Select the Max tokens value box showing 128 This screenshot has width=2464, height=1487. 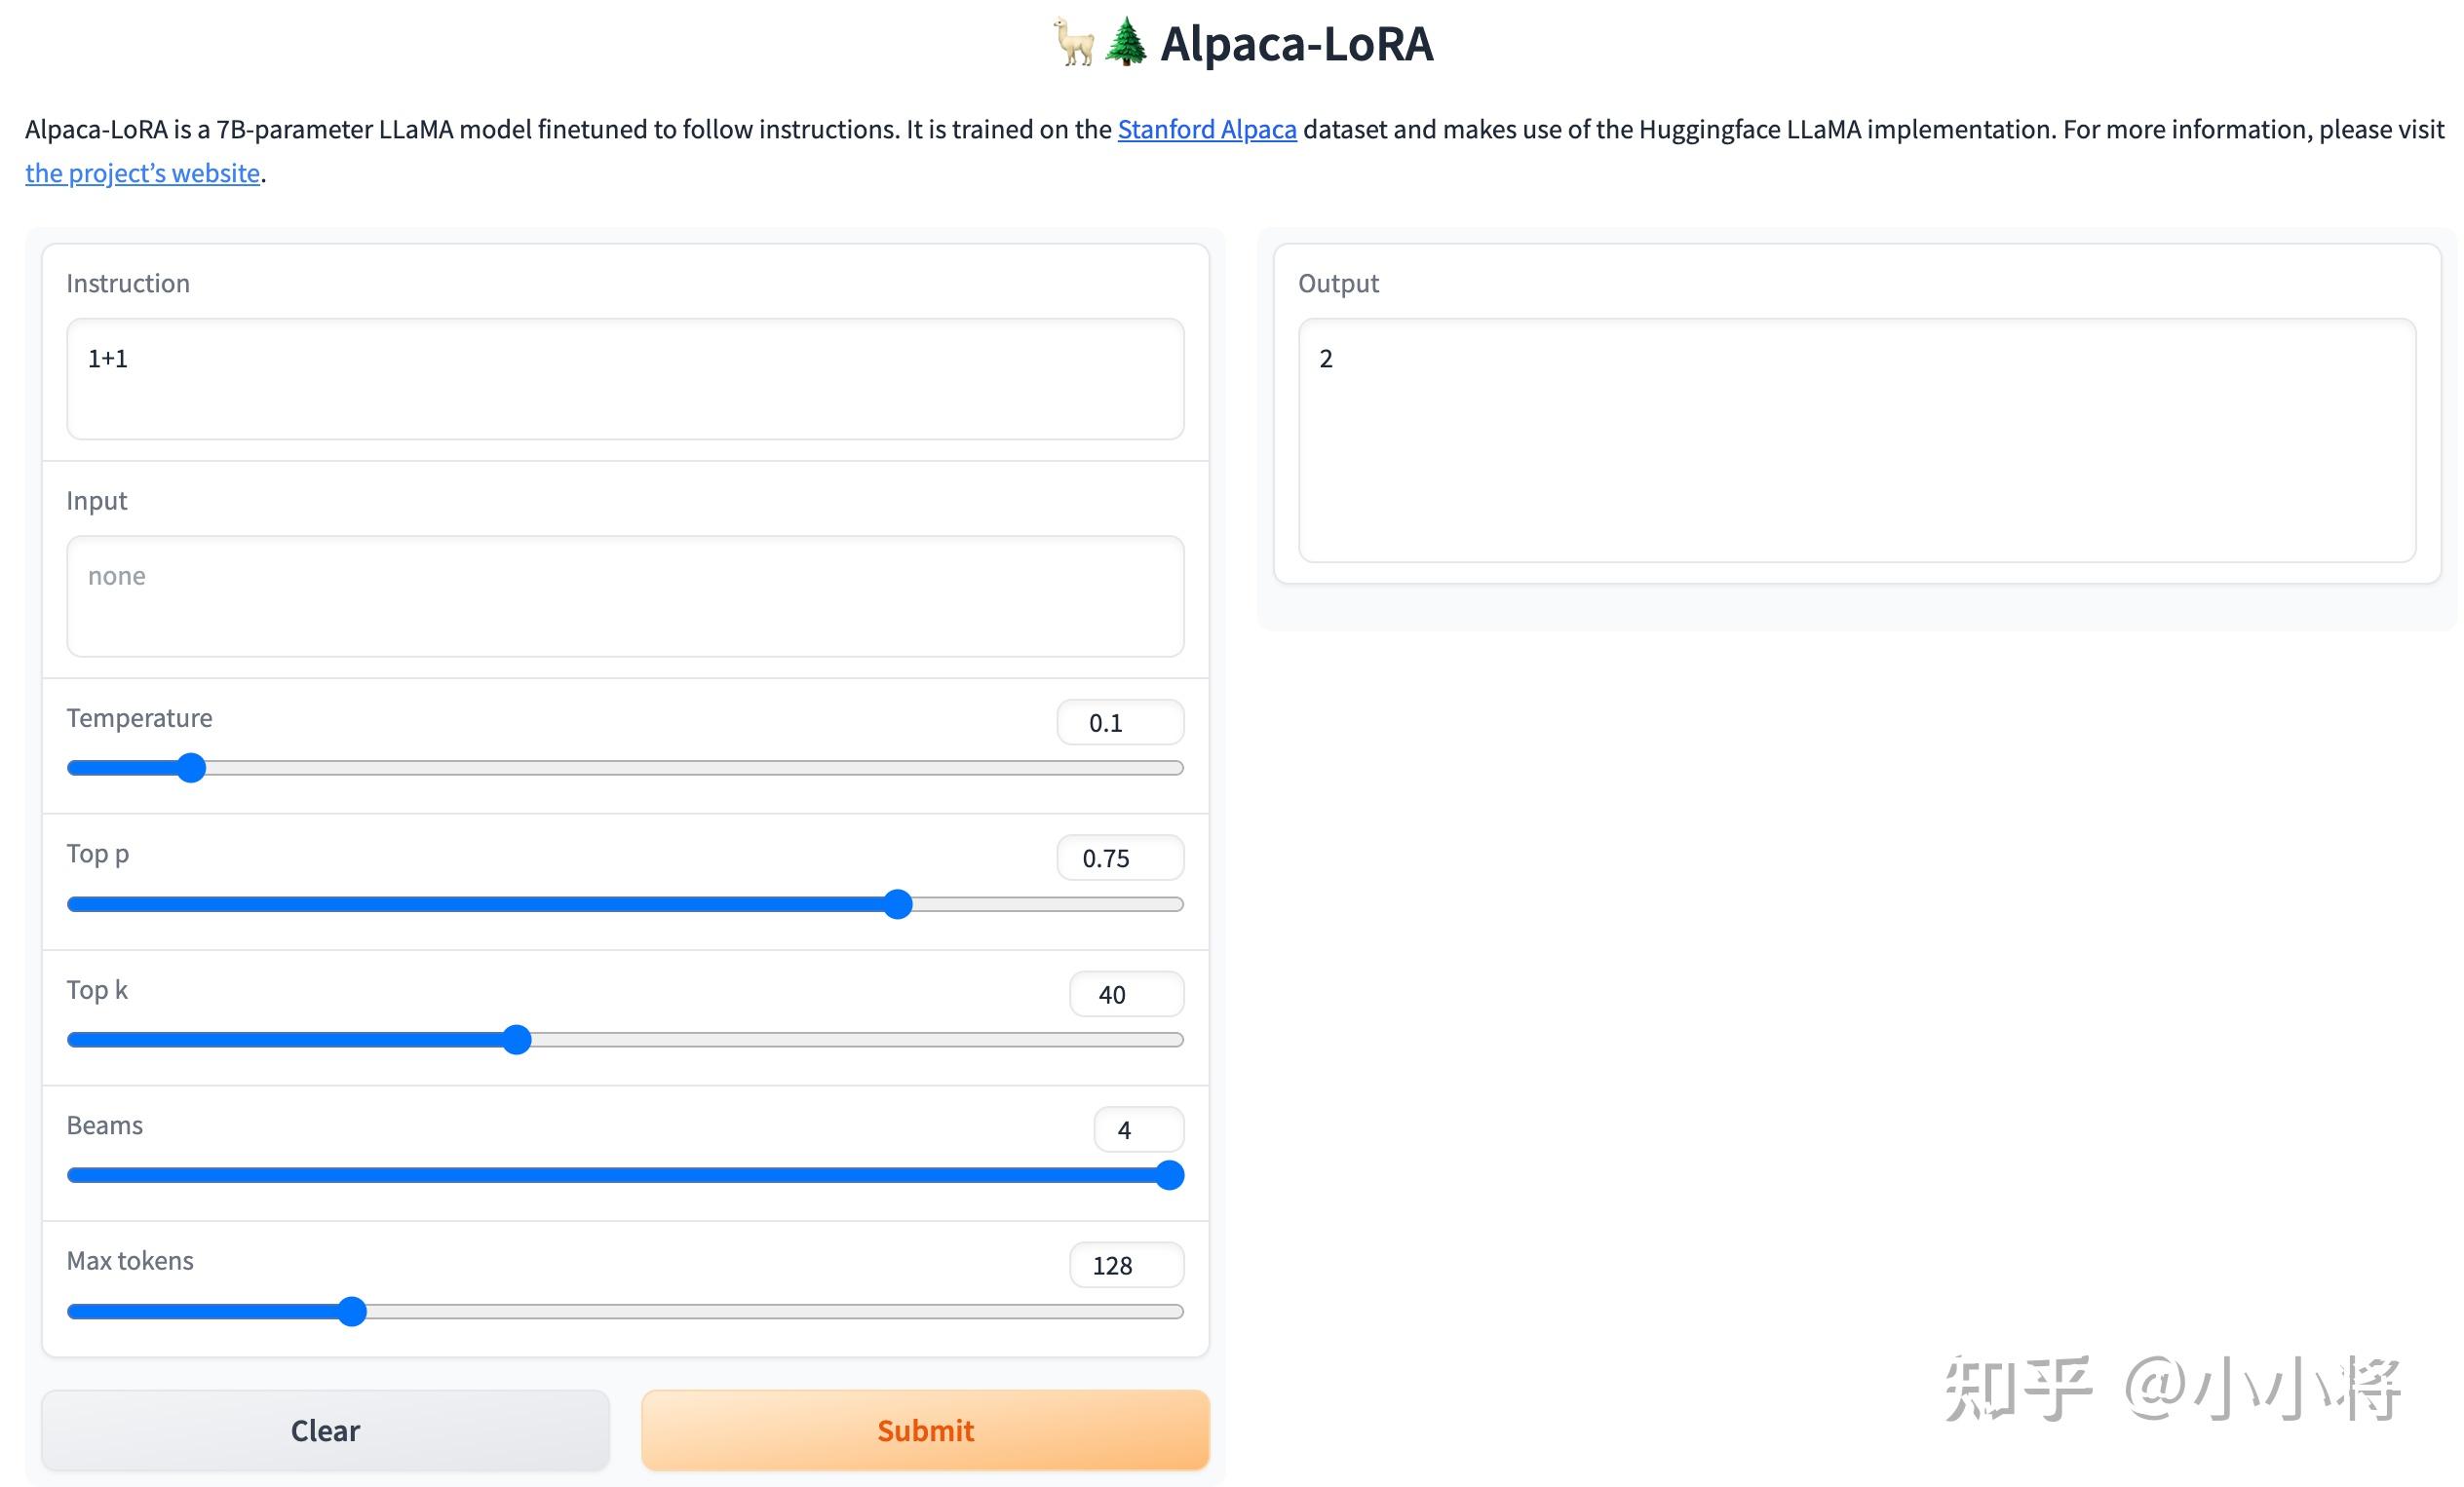point(1125,1266)
